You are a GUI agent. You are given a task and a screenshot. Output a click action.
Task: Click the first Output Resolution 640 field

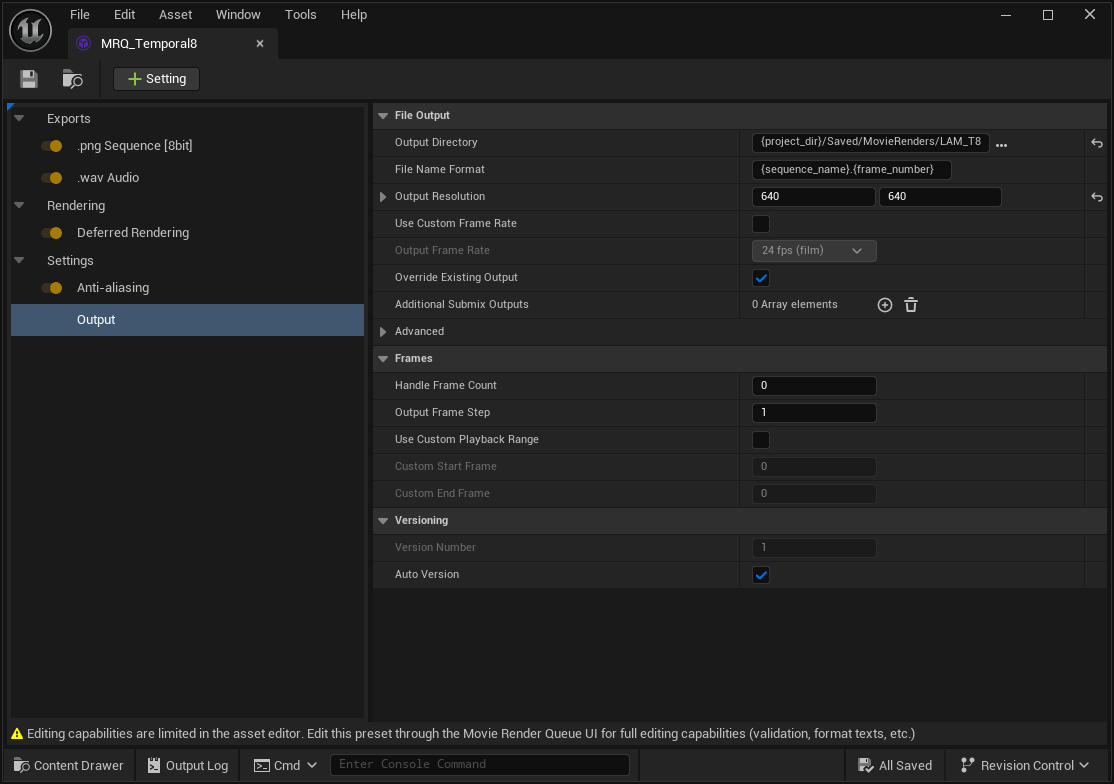813,197
